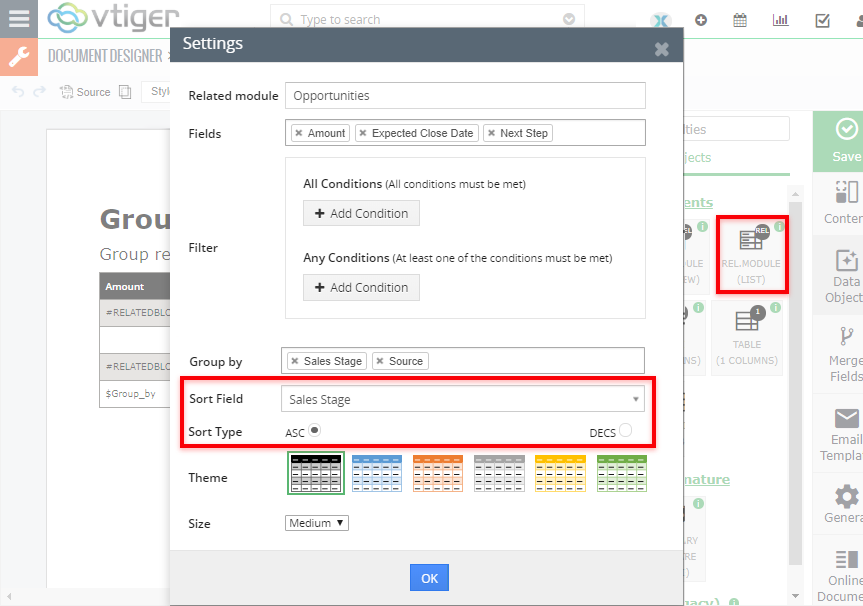
Task: Close the Settings dialog
Action: point(662,50)
